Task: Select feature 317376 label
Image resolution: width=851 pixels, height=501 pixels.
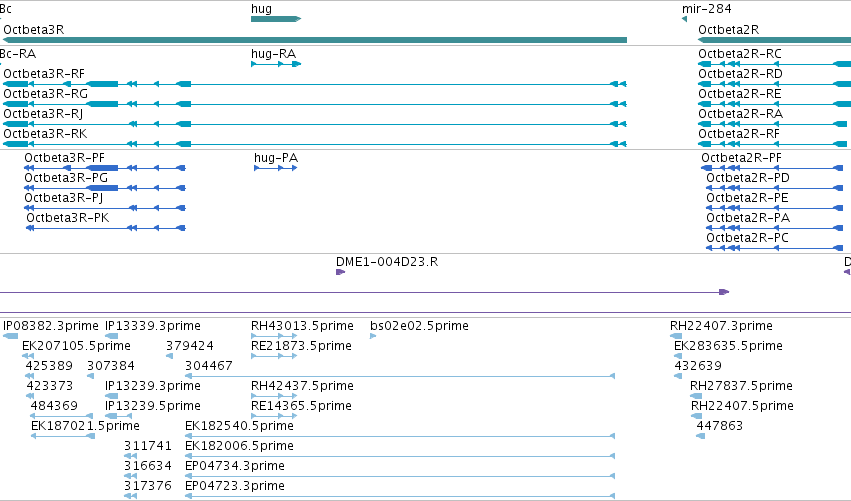Action: [148, 486]
